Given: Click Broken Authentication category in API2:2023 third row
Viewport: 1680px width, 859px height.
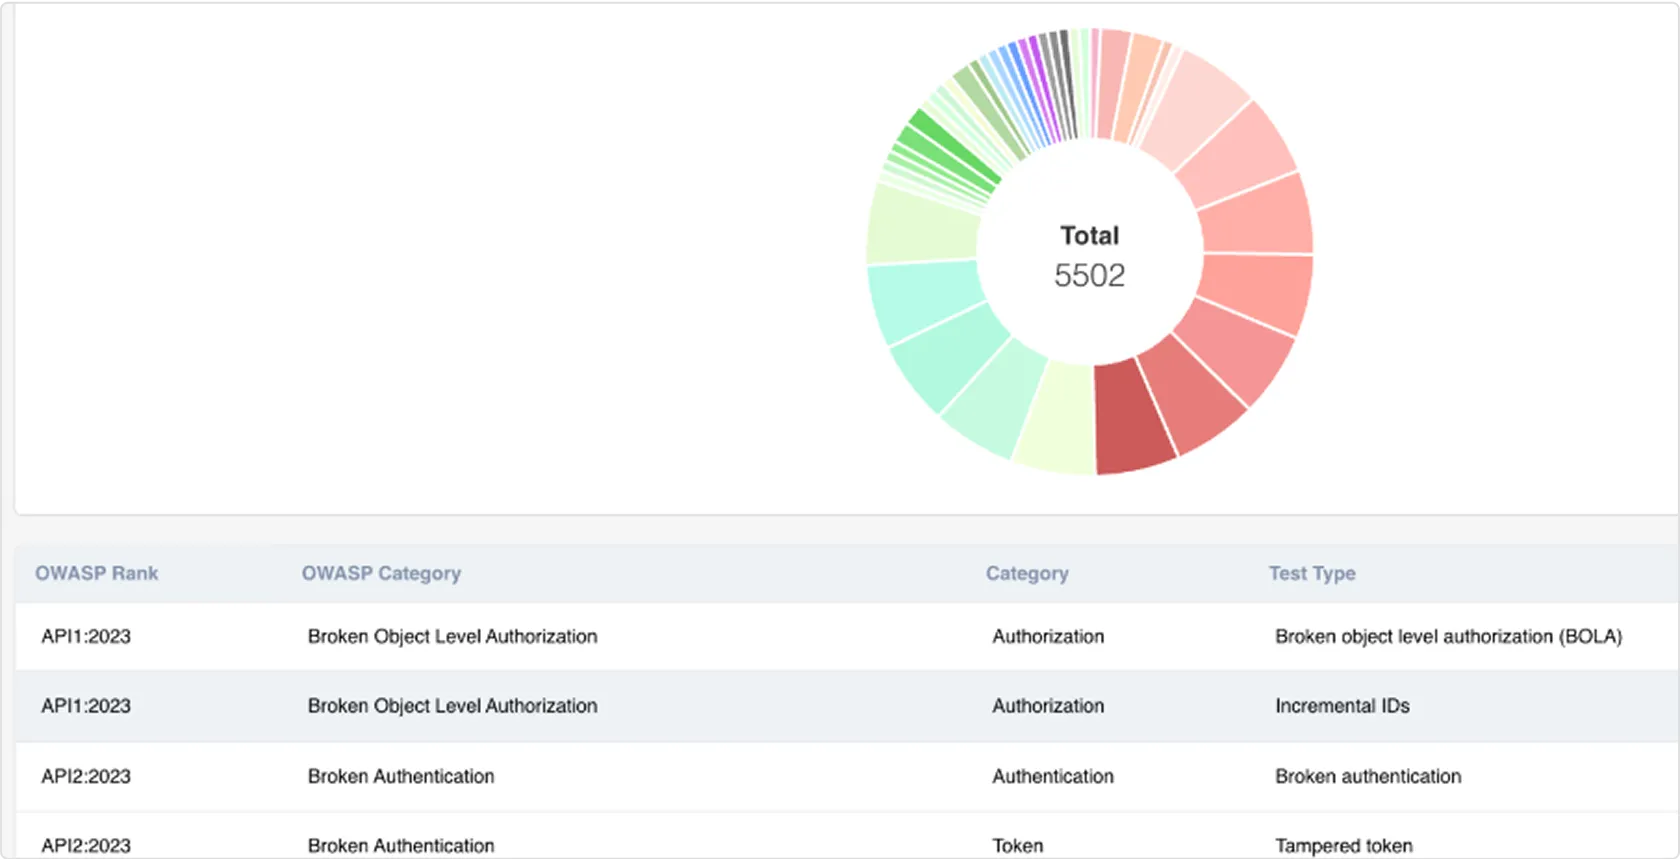Looking at the screenshot, I should 401,776.
